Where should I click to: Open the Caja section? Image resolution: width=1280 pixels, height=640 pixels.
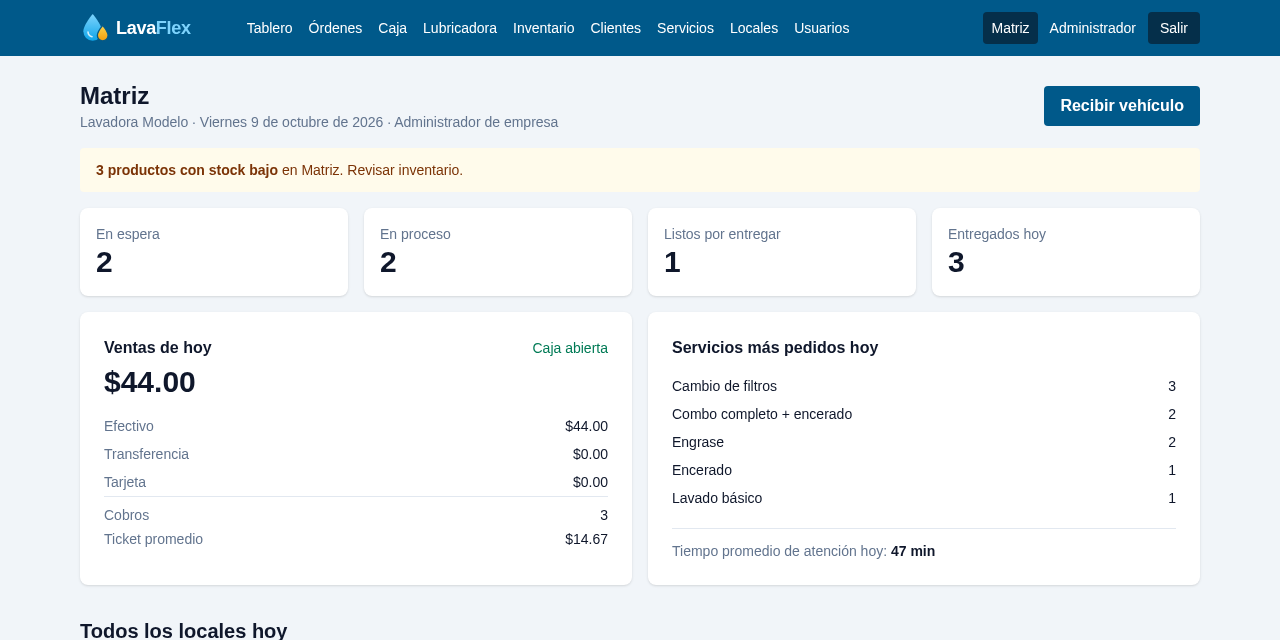click(x=392, y=28)
